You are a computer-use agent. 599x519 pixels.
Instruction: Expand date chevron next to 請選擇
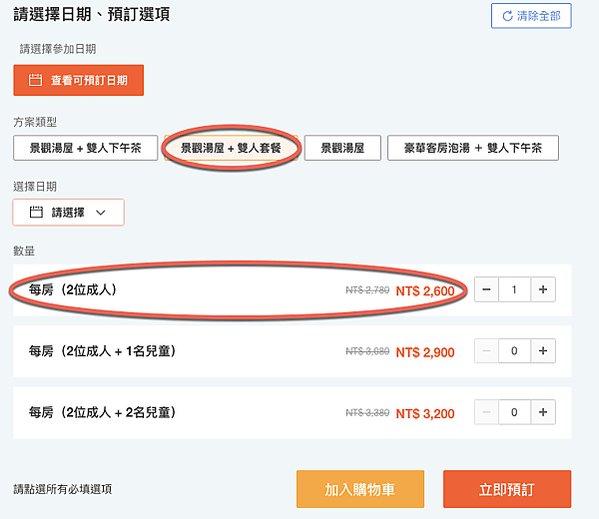click(100, 213)
